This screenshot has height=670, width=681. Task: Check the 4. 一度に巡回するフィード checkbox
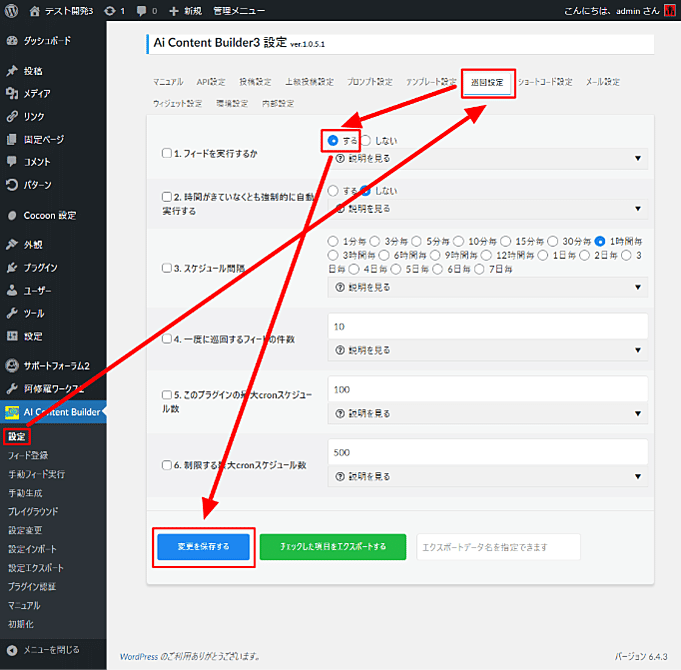click(167, 339)
